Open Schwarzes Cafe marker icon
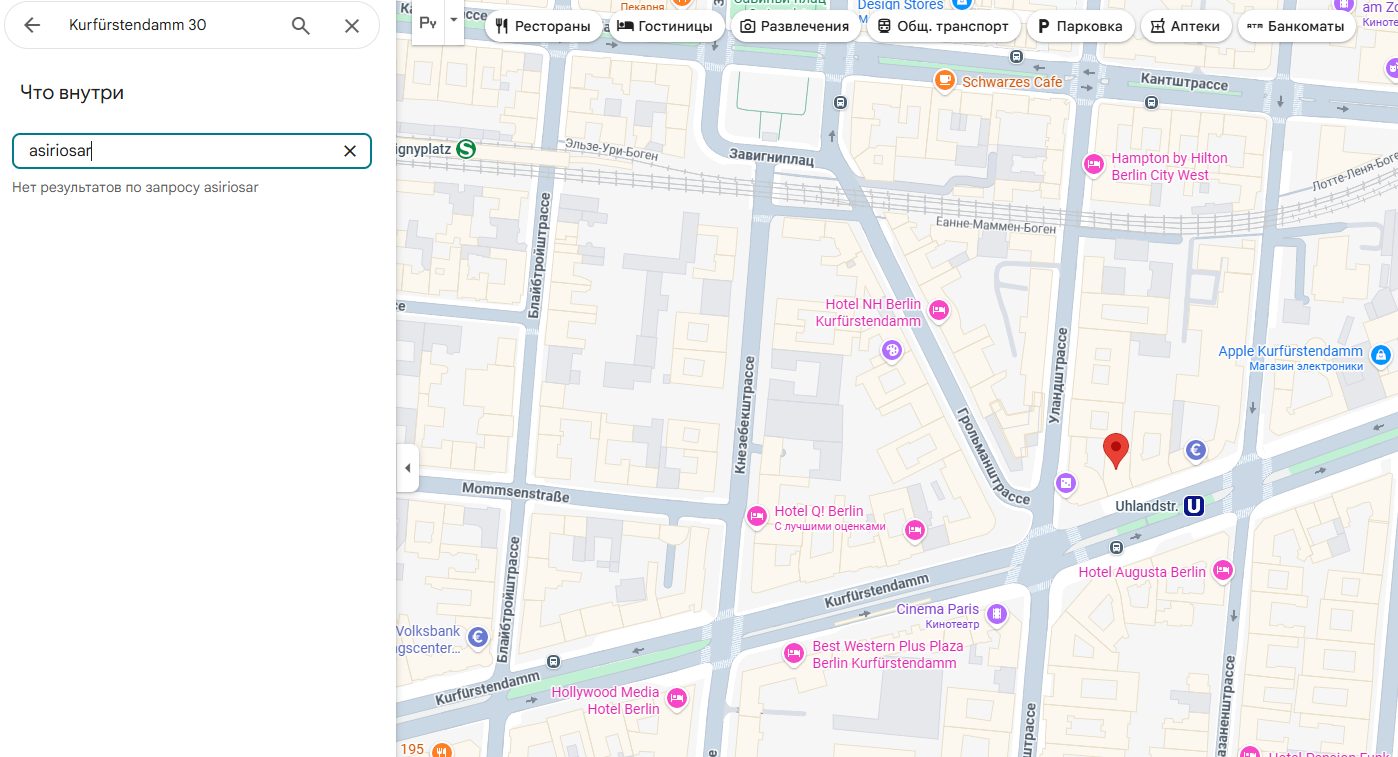Viewport: 1398px width, 757px height. pos(944,81)
